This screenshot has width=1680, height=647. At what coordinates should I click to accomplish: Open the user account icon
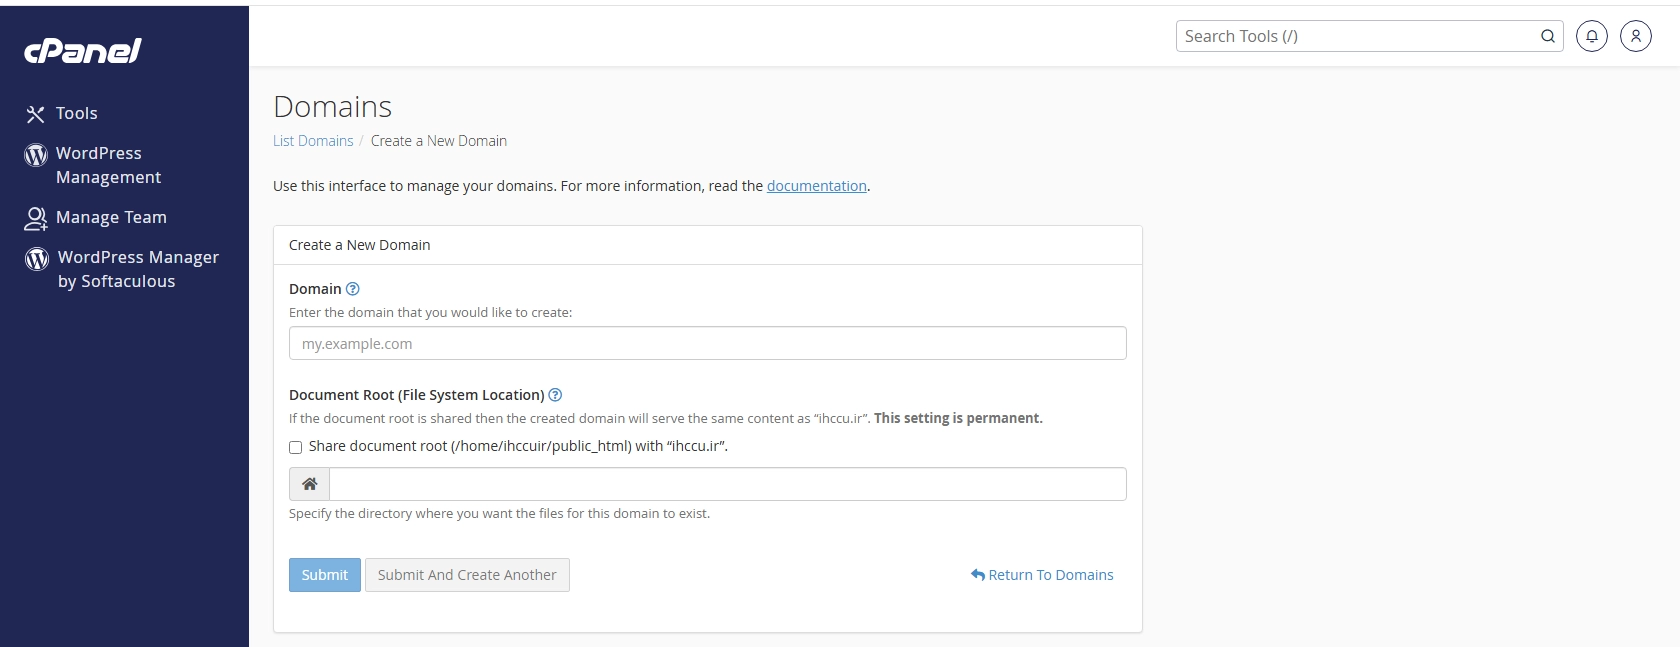tap(1636, 36)
